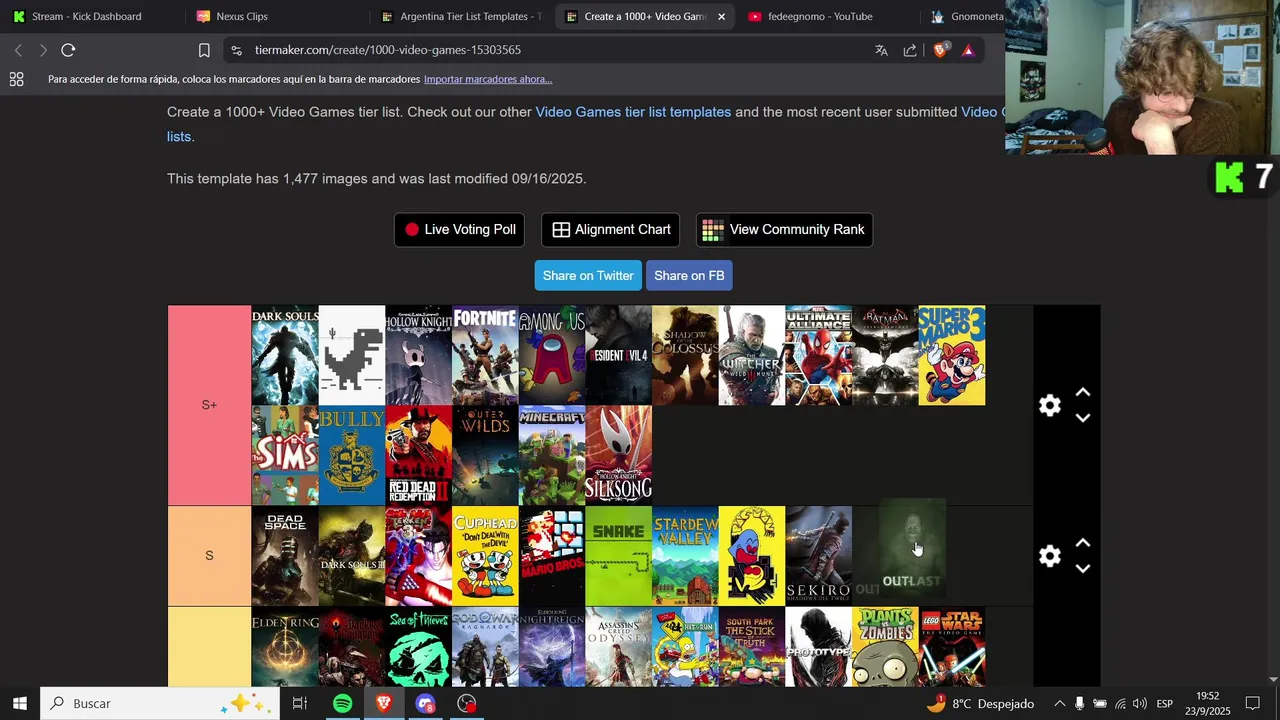
Task: Select the Dark Souls game thumbnail
Action: coord(285,356)
